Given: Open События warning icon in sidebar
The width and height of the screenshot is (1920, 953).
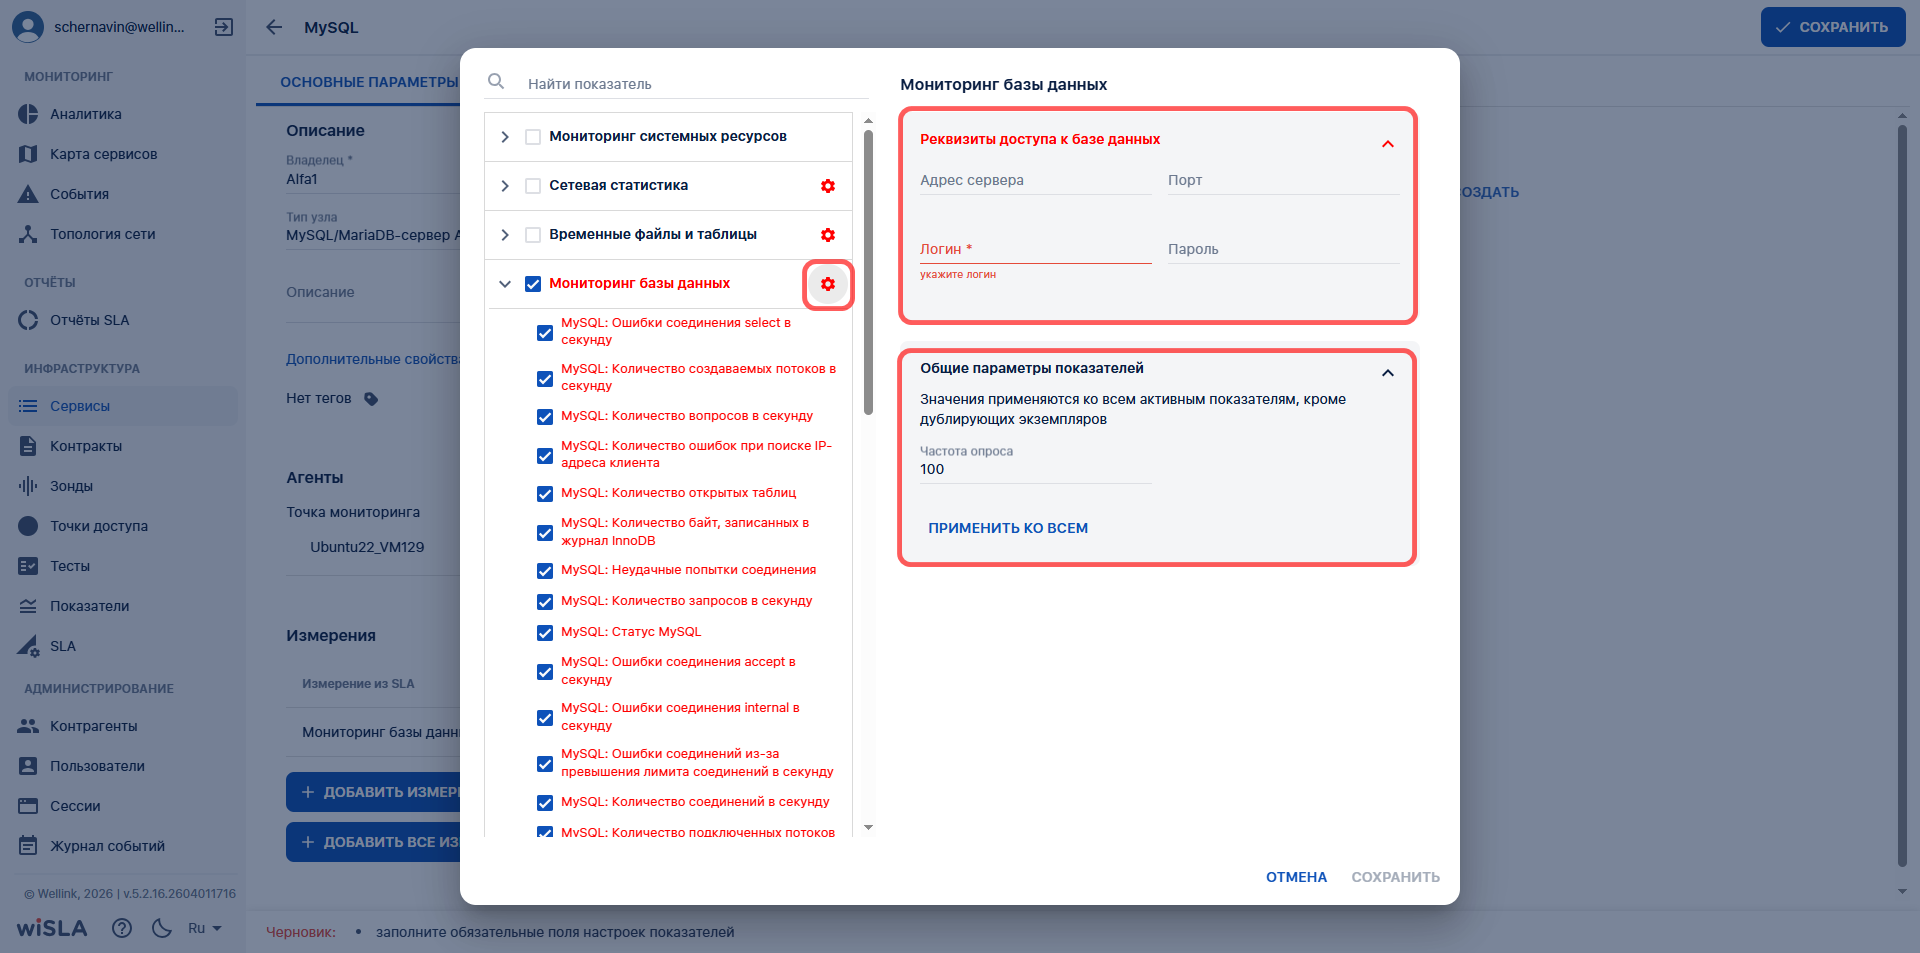Looking at the screenshot, I should pos(28,194).
